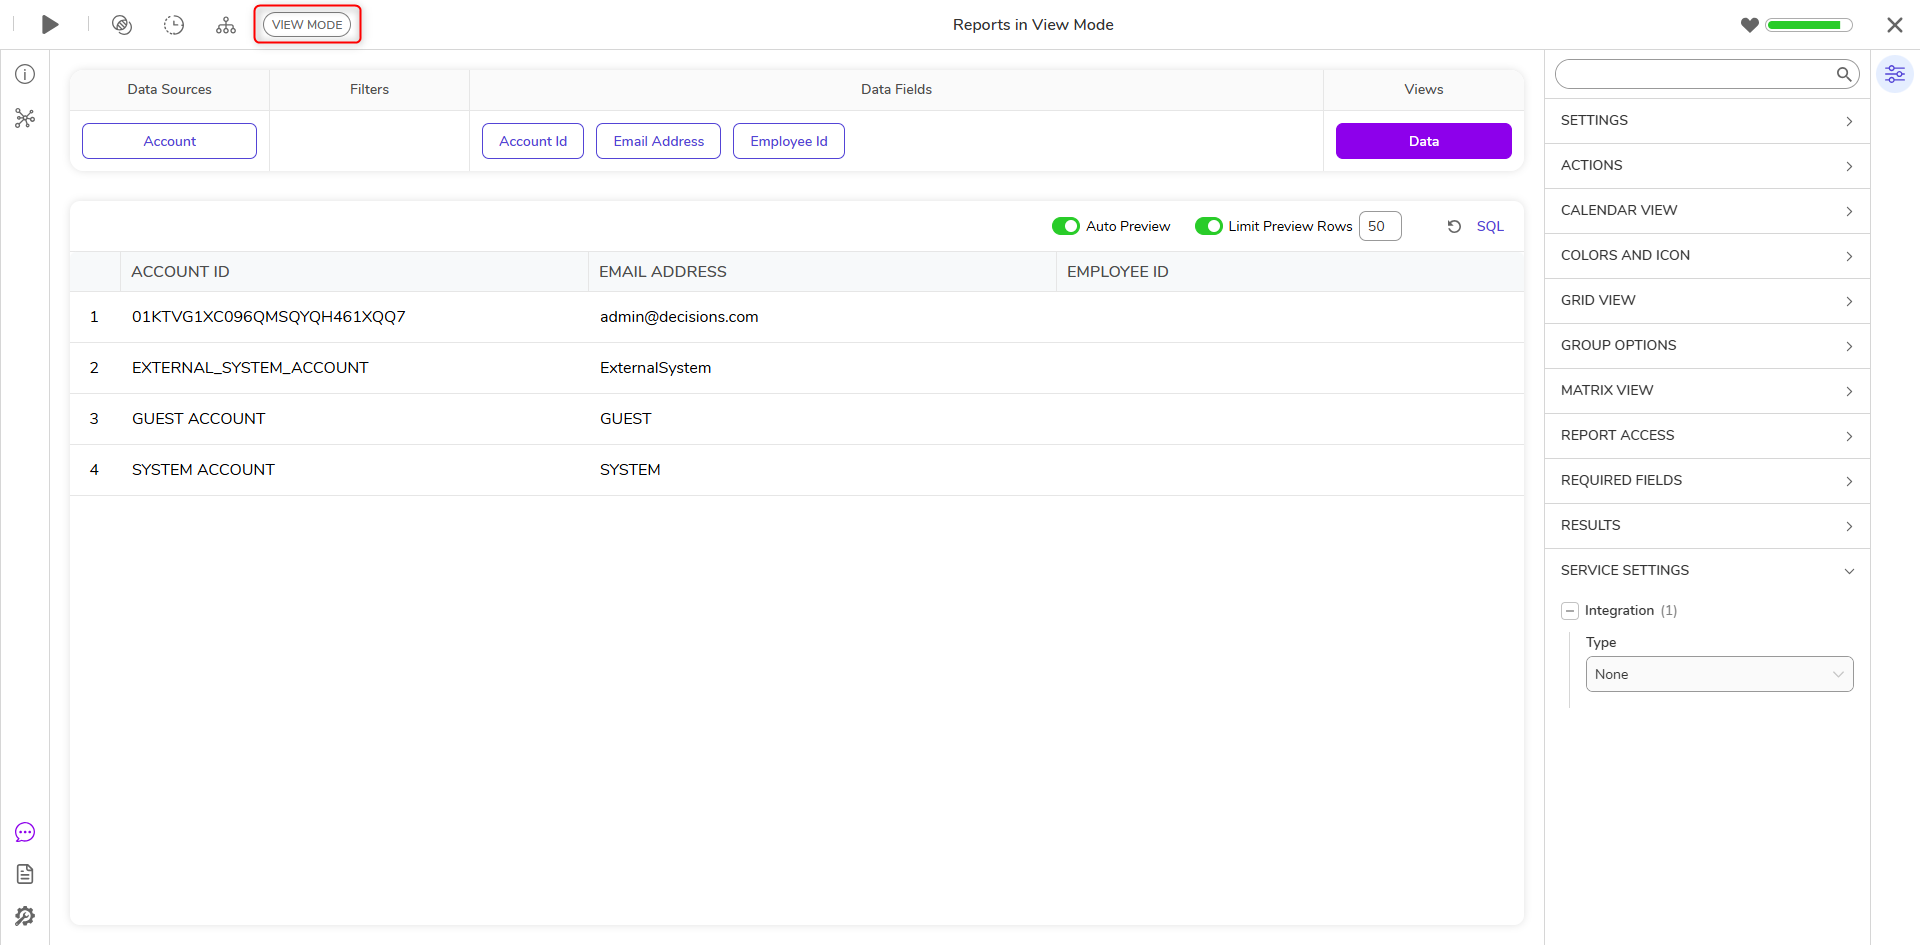1920x945 pixels.
Task: Sort by ACCOUNT ID column header
Action: (x=354, y=272)
